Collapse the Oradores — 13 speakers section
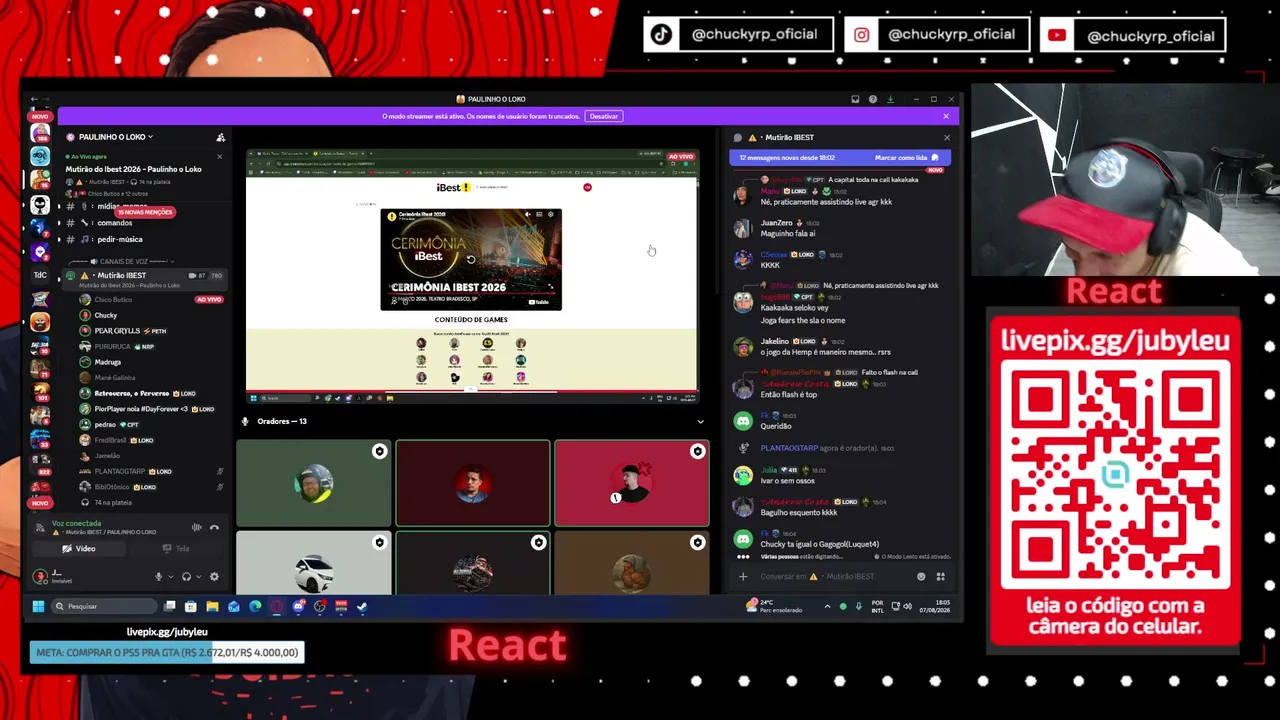 700,421
